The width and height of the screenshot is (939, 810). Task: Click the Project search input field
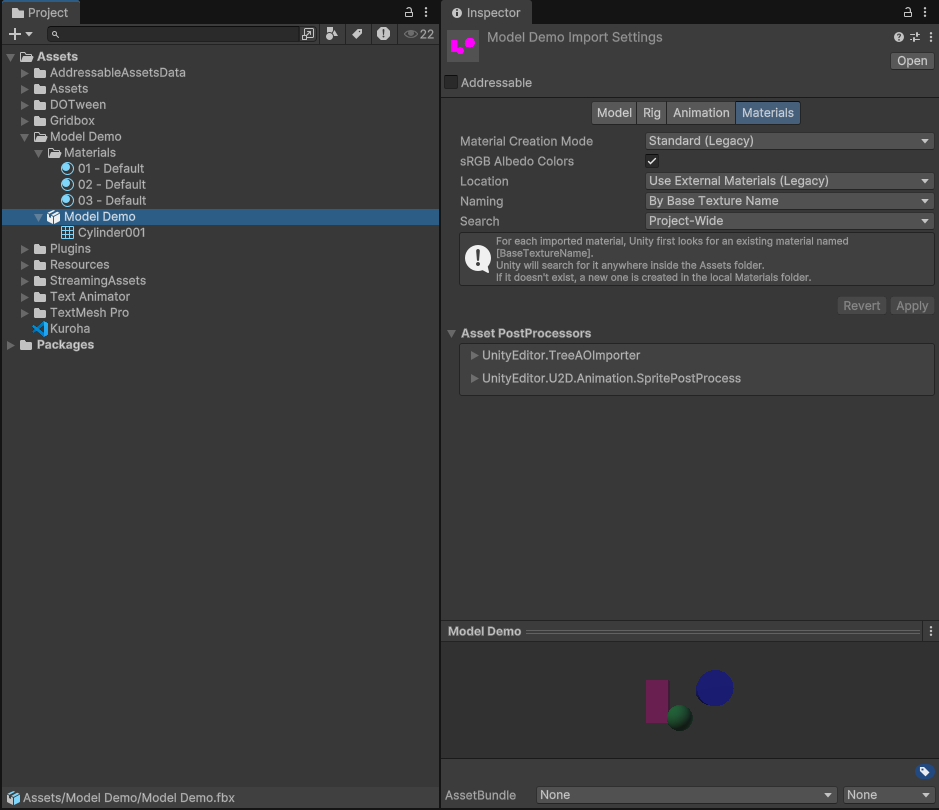click(180, 34)
